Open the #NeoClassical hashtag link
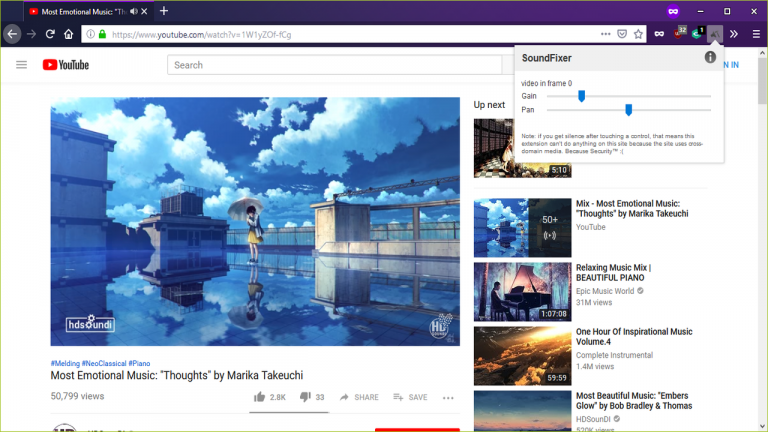This screenshot has width=768, height=432. click(x=104, y=363)
